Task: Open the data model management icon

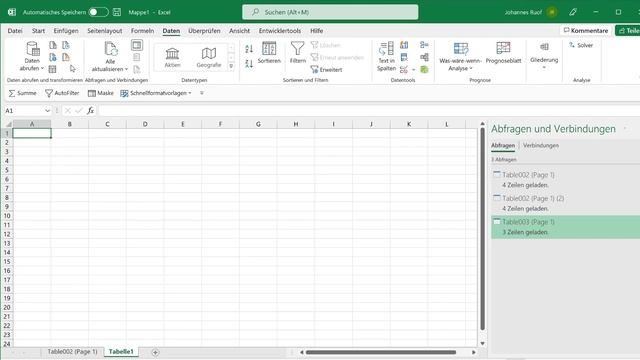Action: [x=424, y=69]
